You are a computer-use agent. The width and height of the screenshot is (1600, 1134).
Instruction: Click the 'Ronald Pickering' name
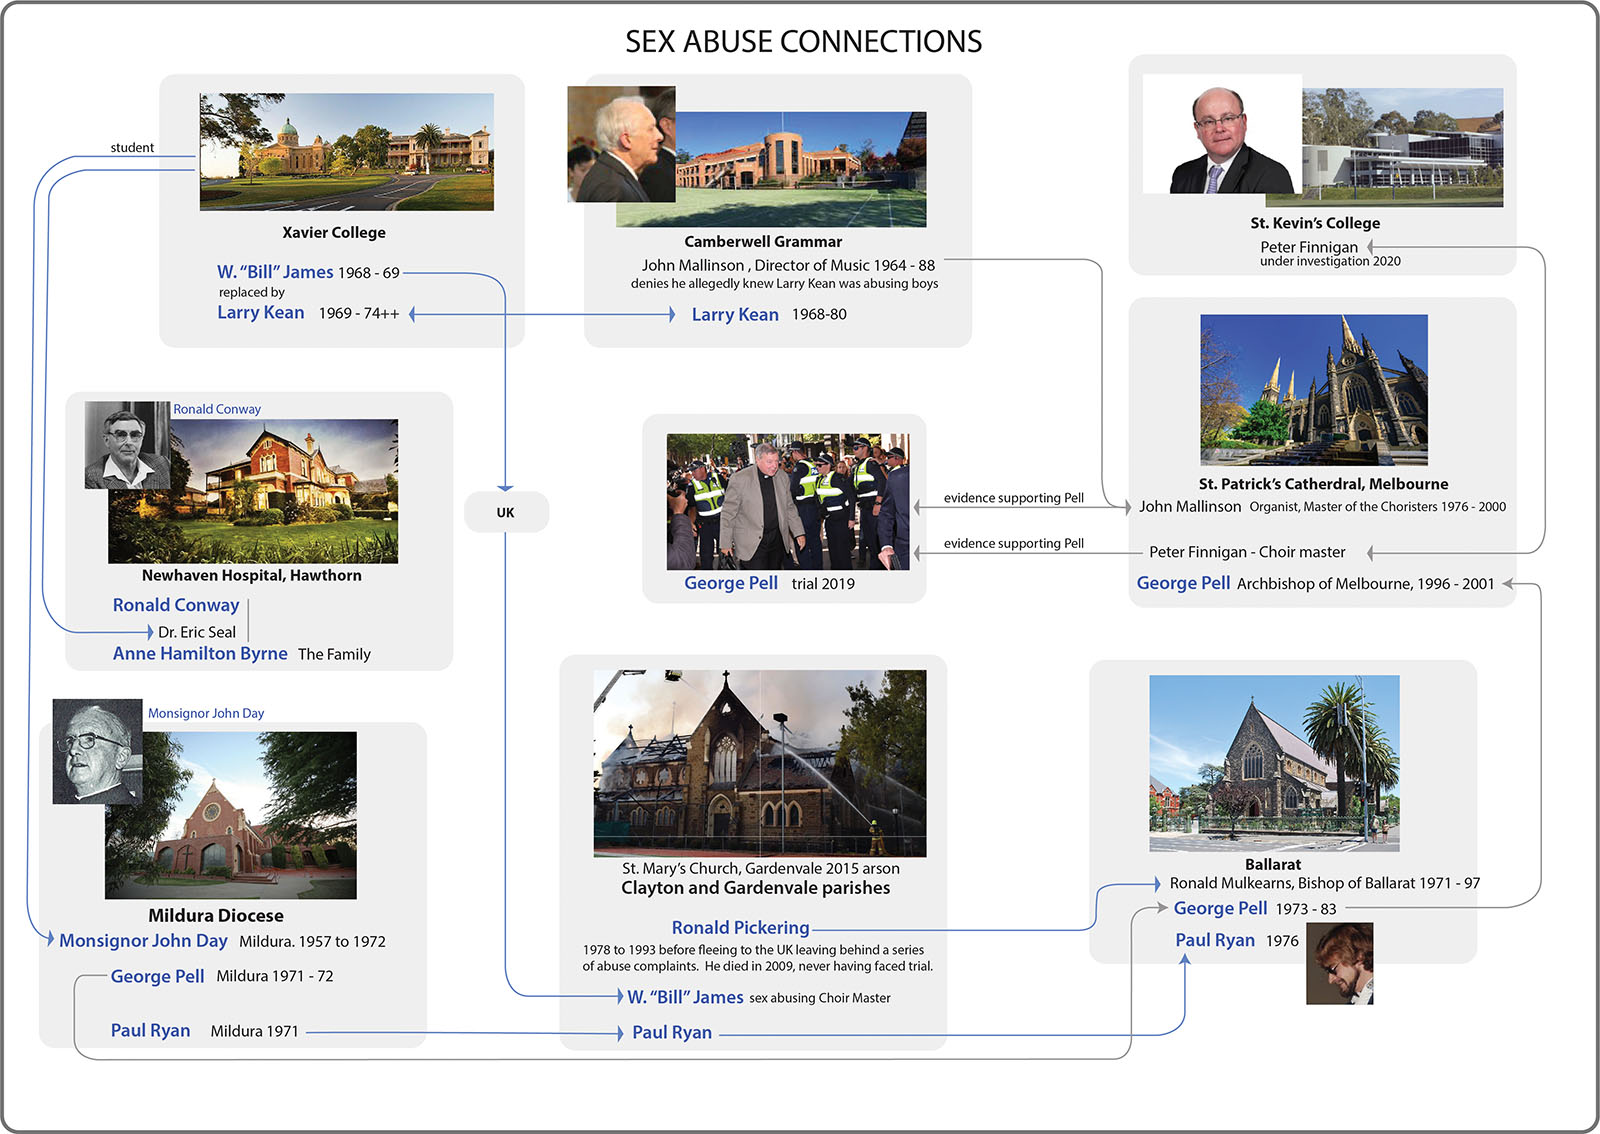click(x=740, y=928)
